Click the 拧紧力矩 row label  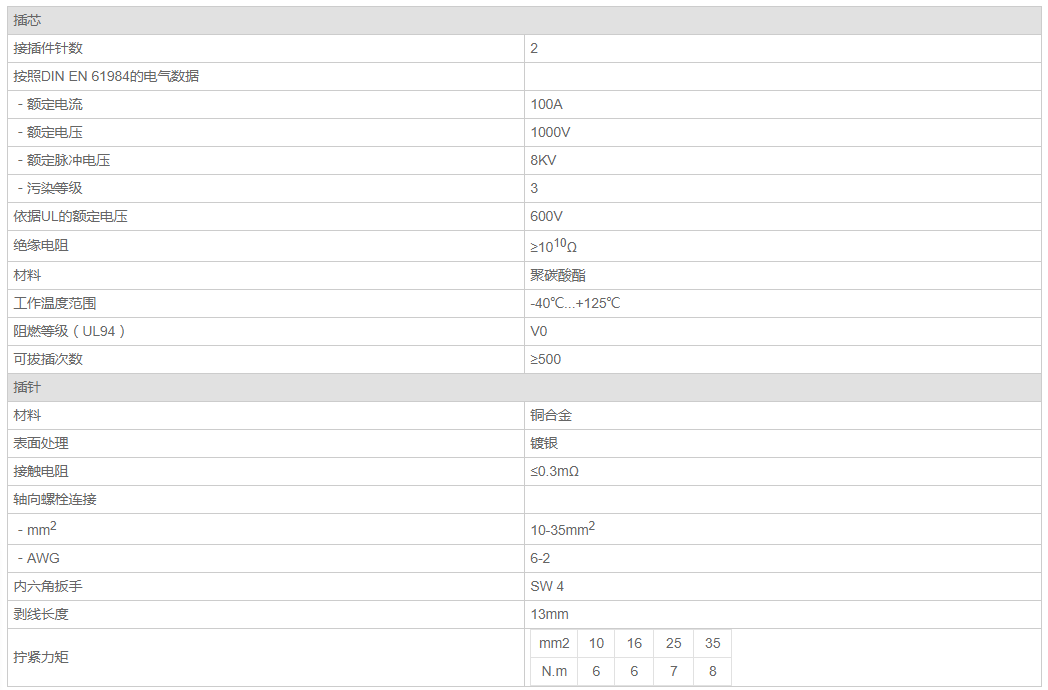pos(41,657)
